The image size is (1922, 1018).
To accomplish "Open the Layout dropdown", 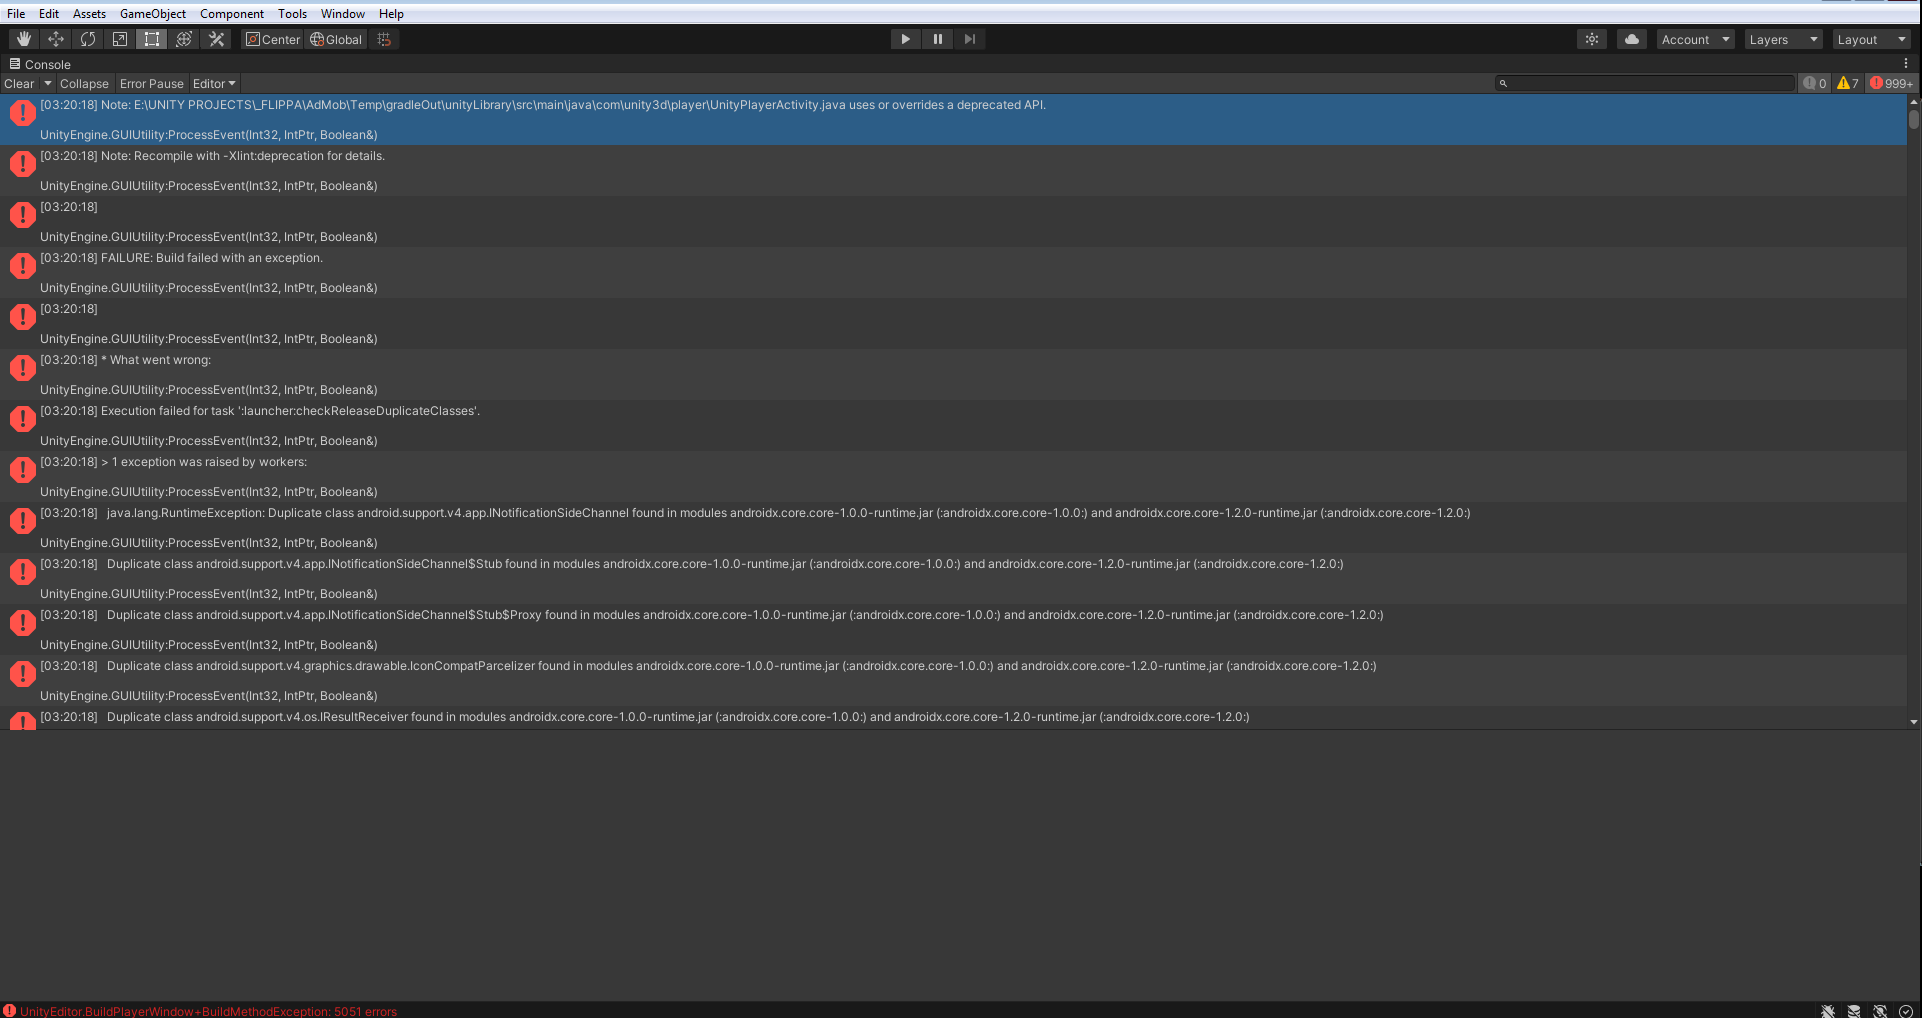I will (1869, 39).
